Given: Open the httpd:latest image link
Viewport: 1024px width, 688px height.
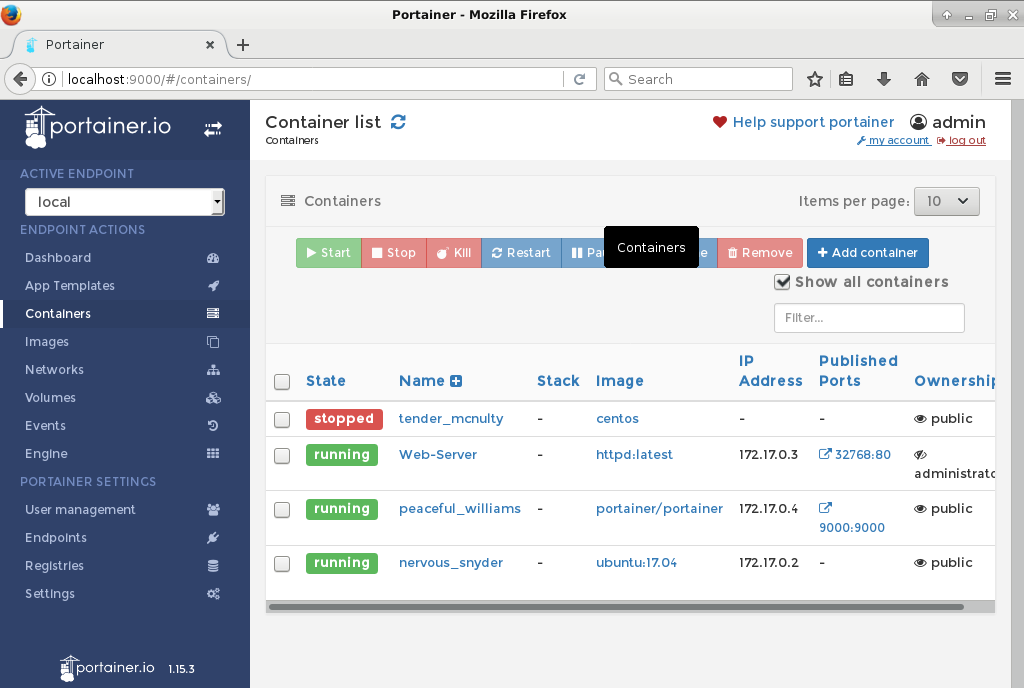Looking at the screenshot, I should tap(634, 455).
